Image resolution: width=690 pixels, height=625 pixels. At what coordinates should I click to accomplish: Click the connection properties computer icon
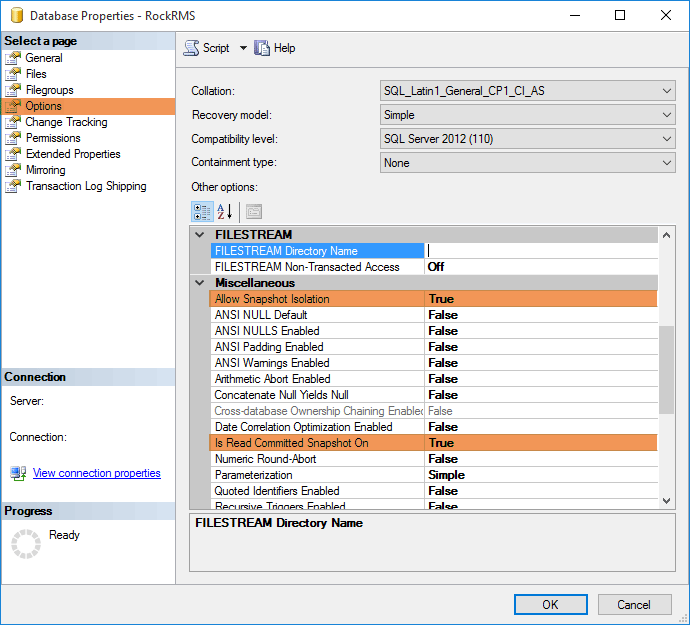point(18,473)
